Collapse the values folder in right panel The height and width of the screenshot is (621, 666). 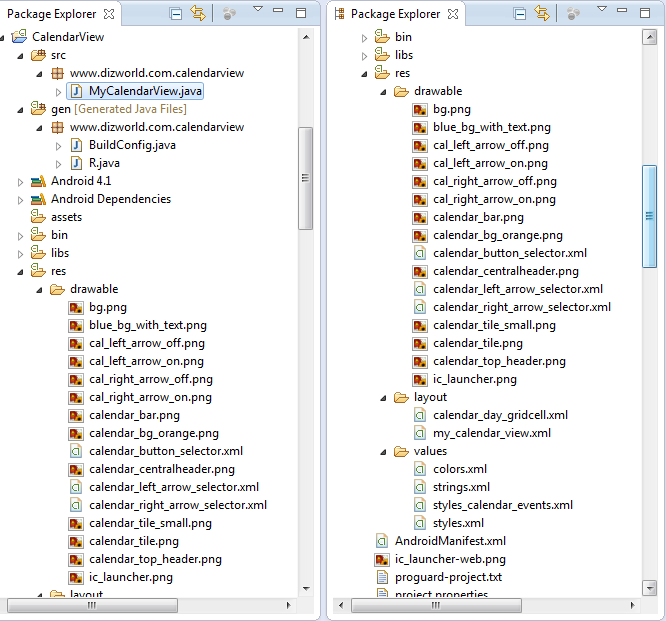[384, 452]
